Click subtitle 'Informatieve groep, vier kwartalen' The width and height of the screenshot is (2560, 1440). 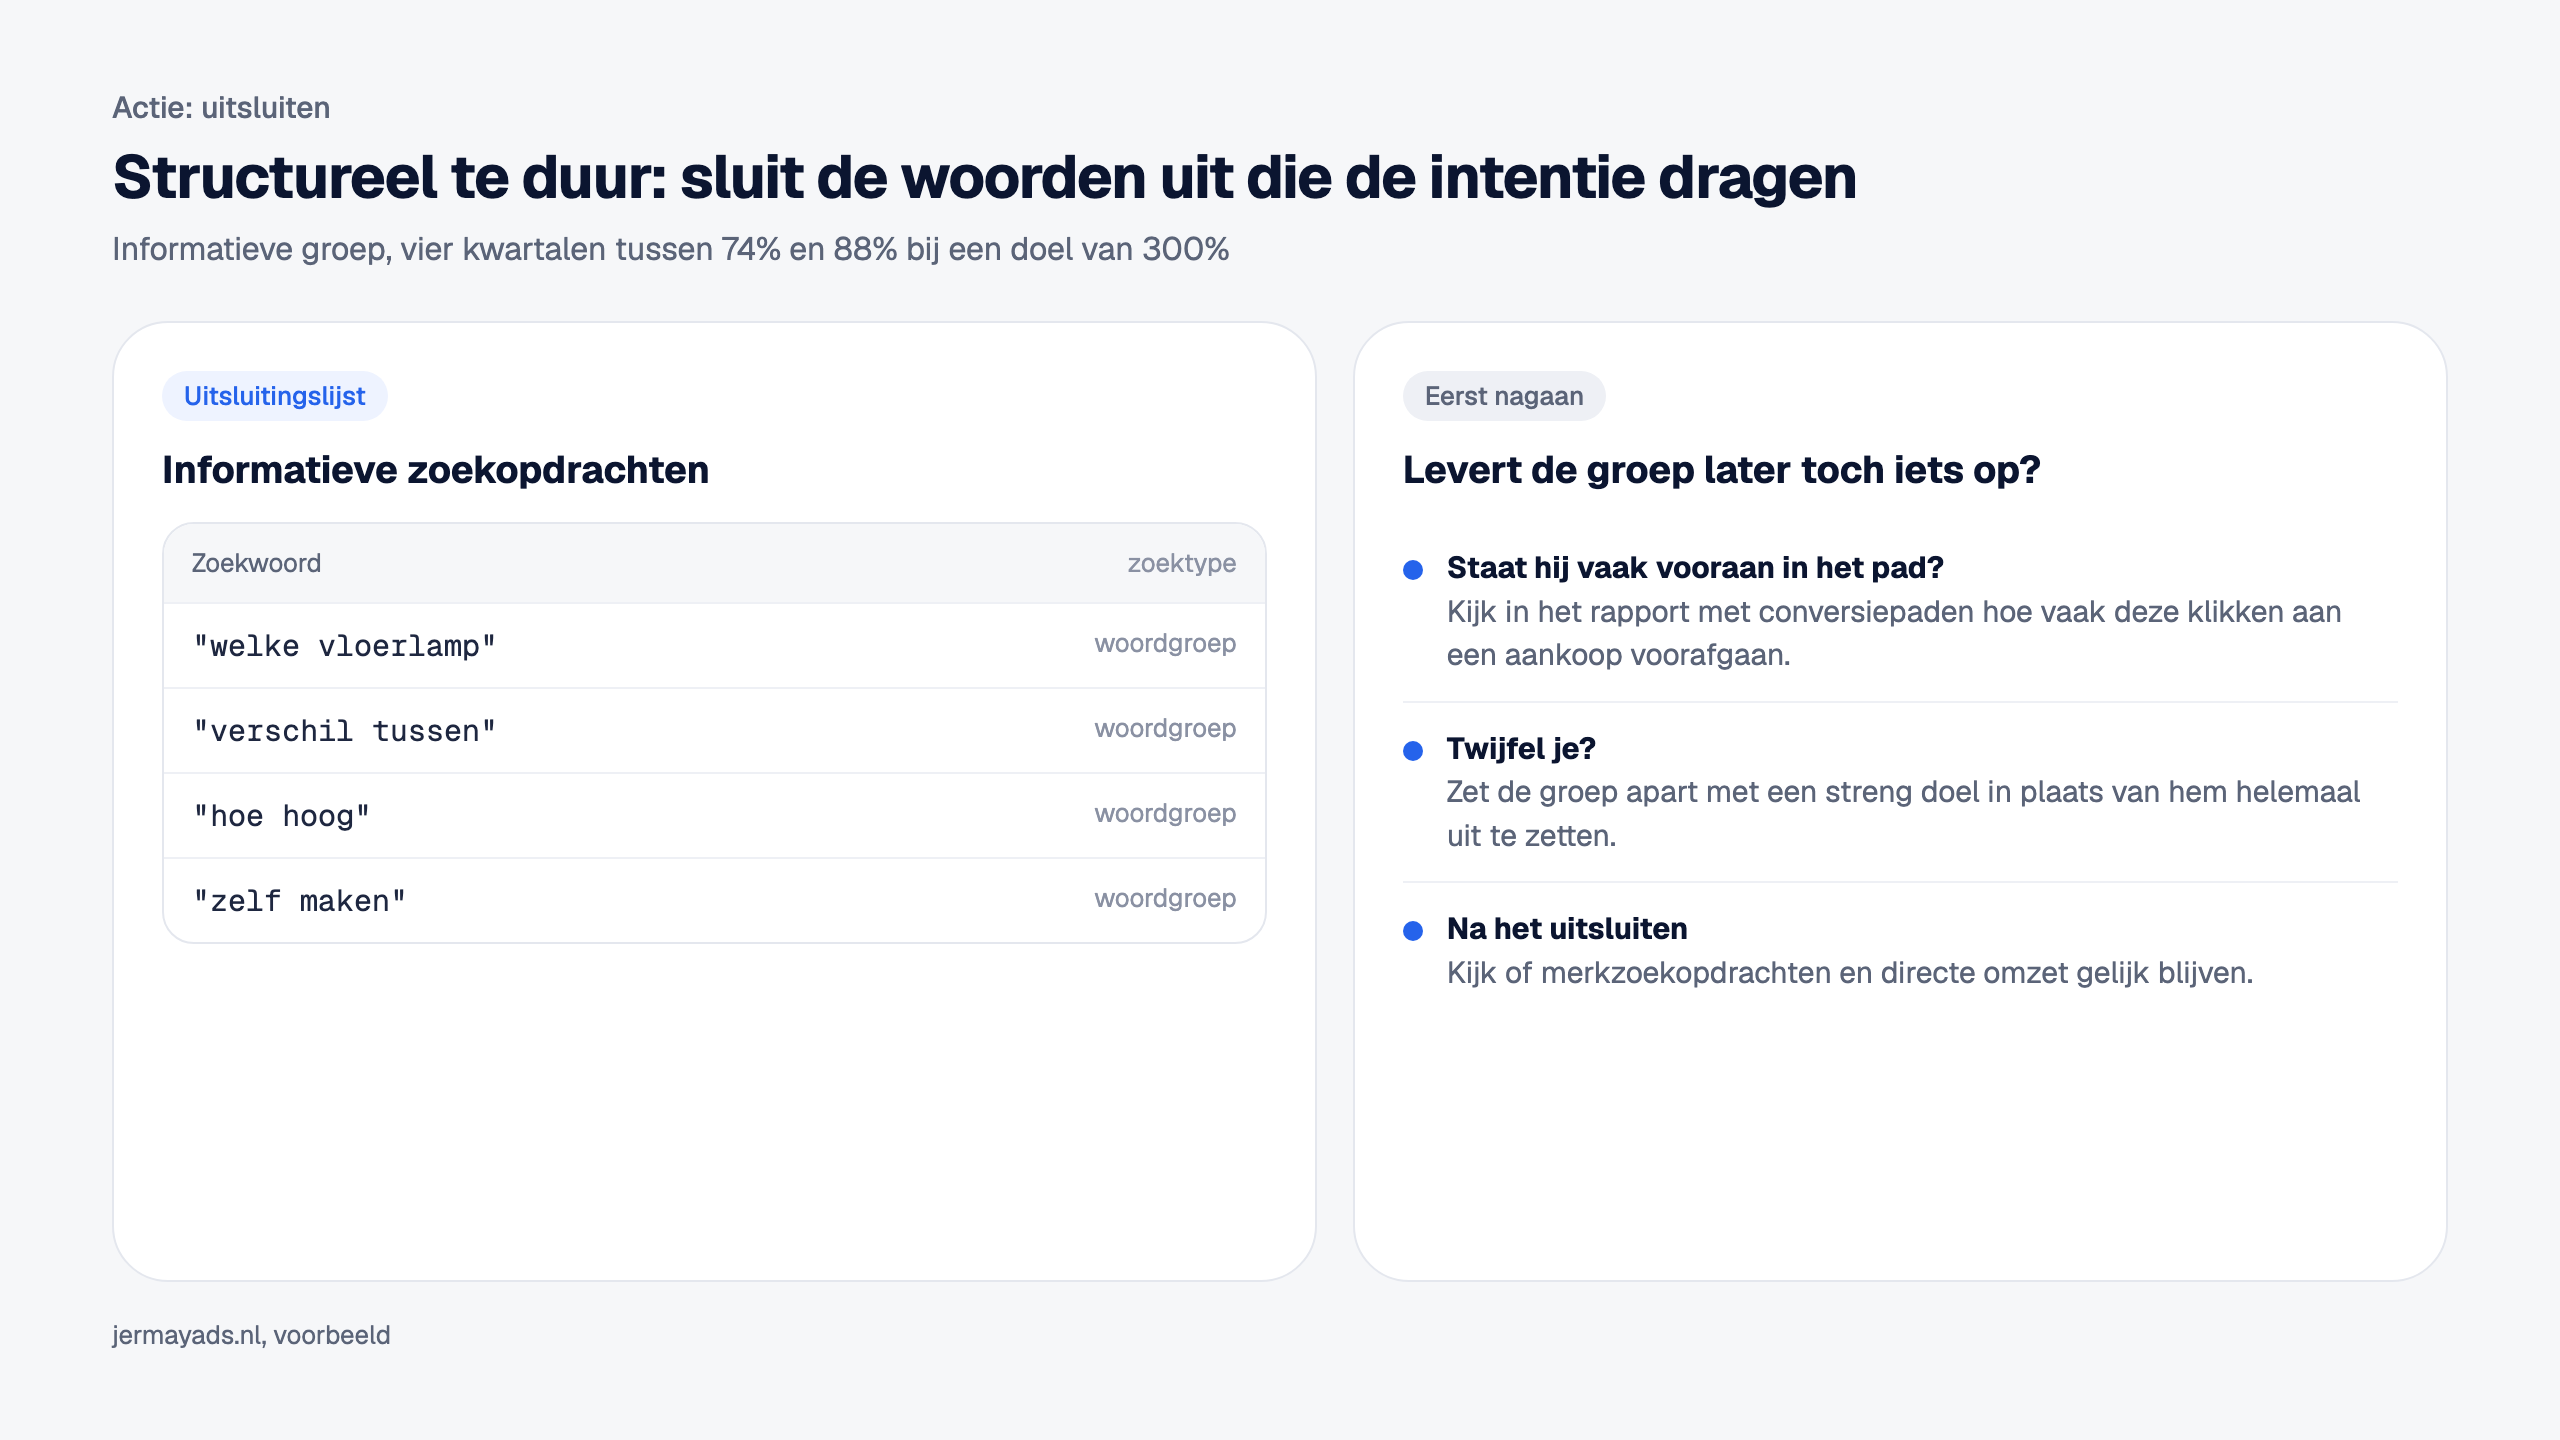[671, 249]
